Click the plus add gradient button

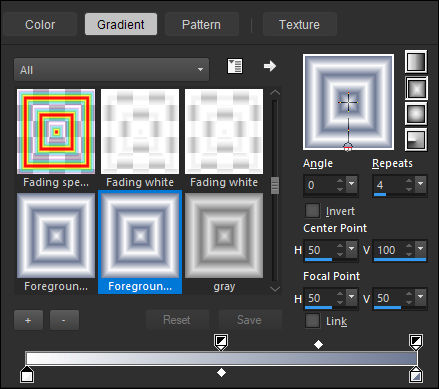[x=28, y=320]
